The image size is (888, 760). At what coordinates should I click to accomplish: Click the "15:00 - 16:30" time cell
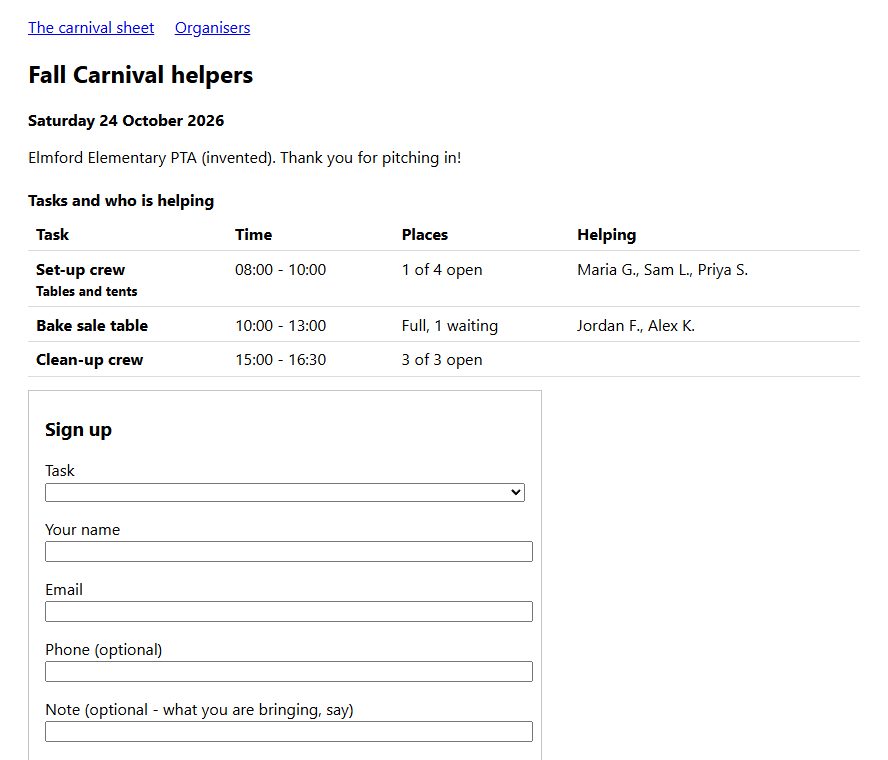pos(281,360)
